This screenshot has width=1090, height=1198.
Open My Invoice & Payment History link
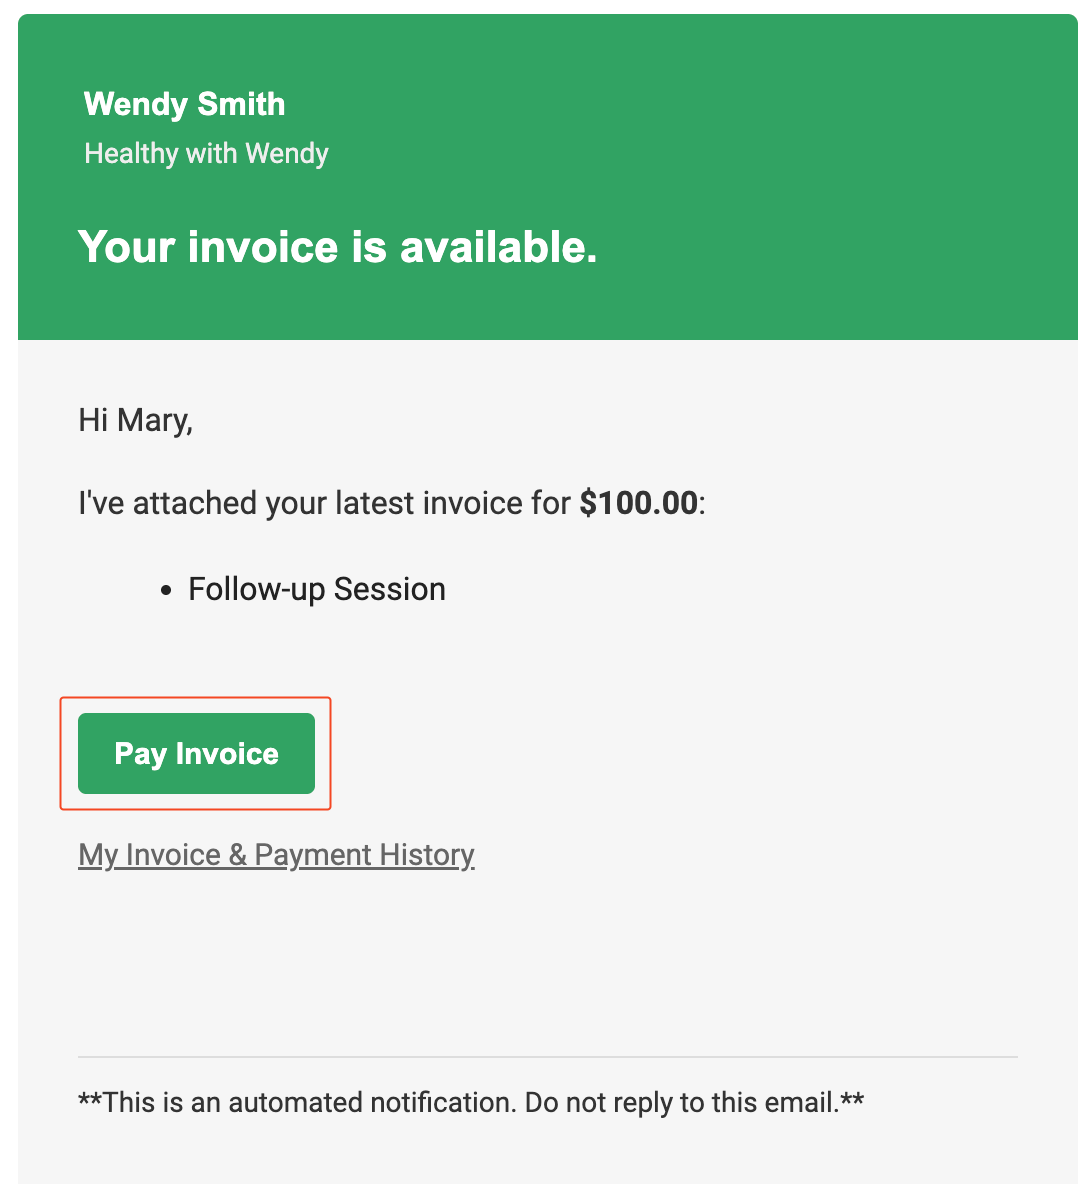click(276, 855)
